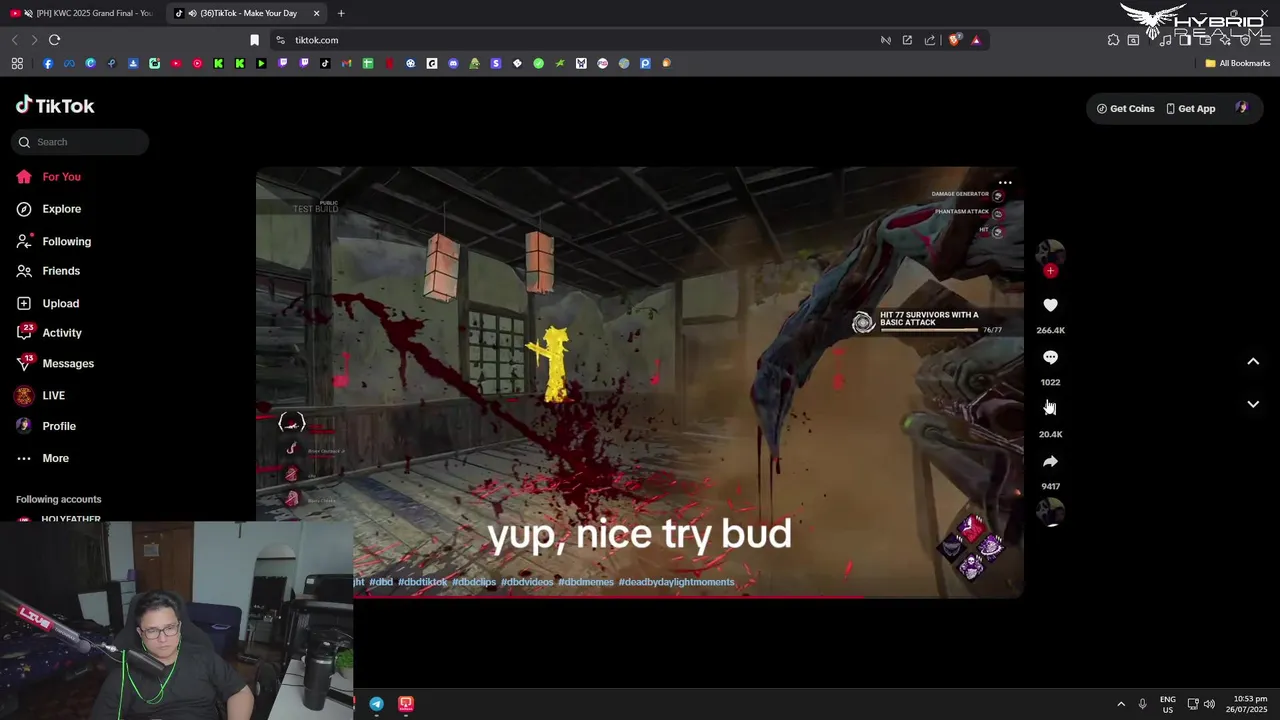Like the video with the heart icon
The image size is (1280, 720).
click(1050, 305)
